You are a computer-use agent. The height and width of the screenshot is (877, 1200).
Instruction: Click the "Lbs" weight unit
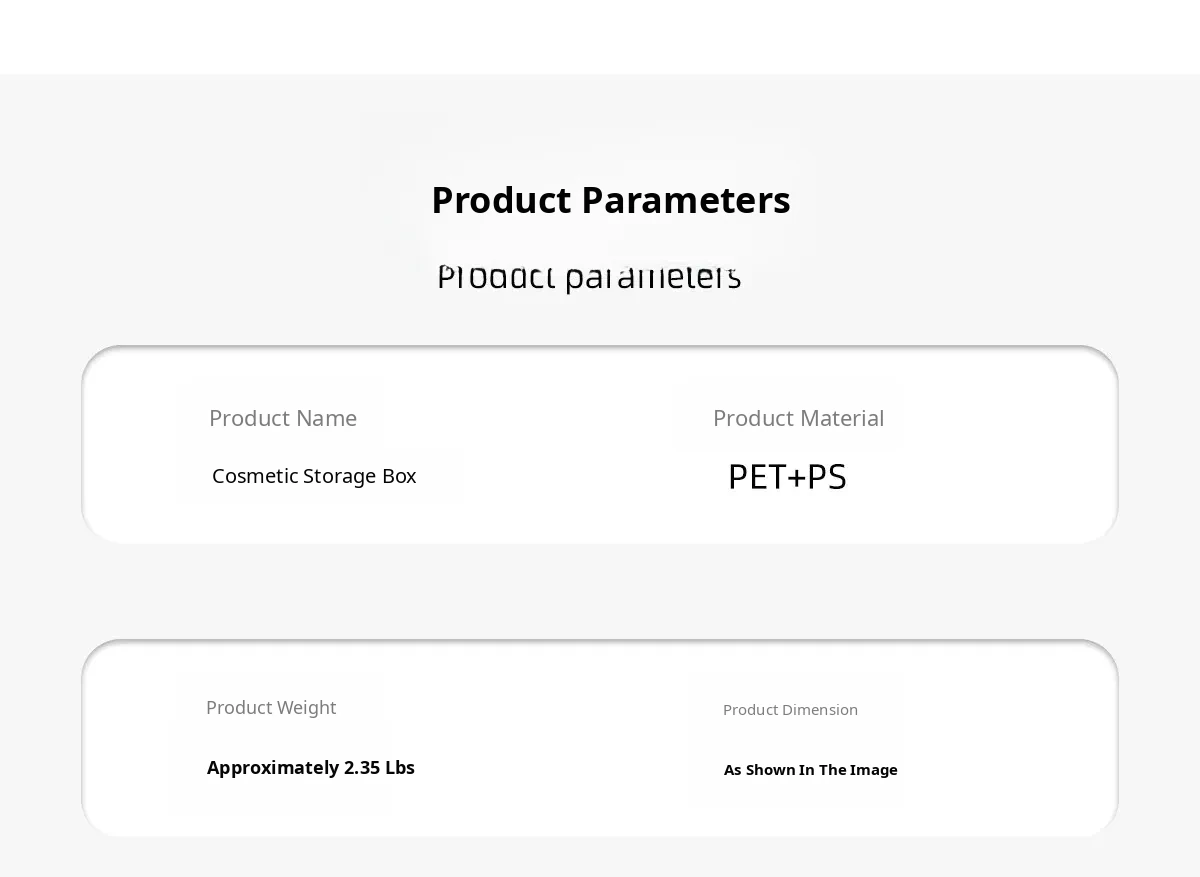[x=400, y=768]
